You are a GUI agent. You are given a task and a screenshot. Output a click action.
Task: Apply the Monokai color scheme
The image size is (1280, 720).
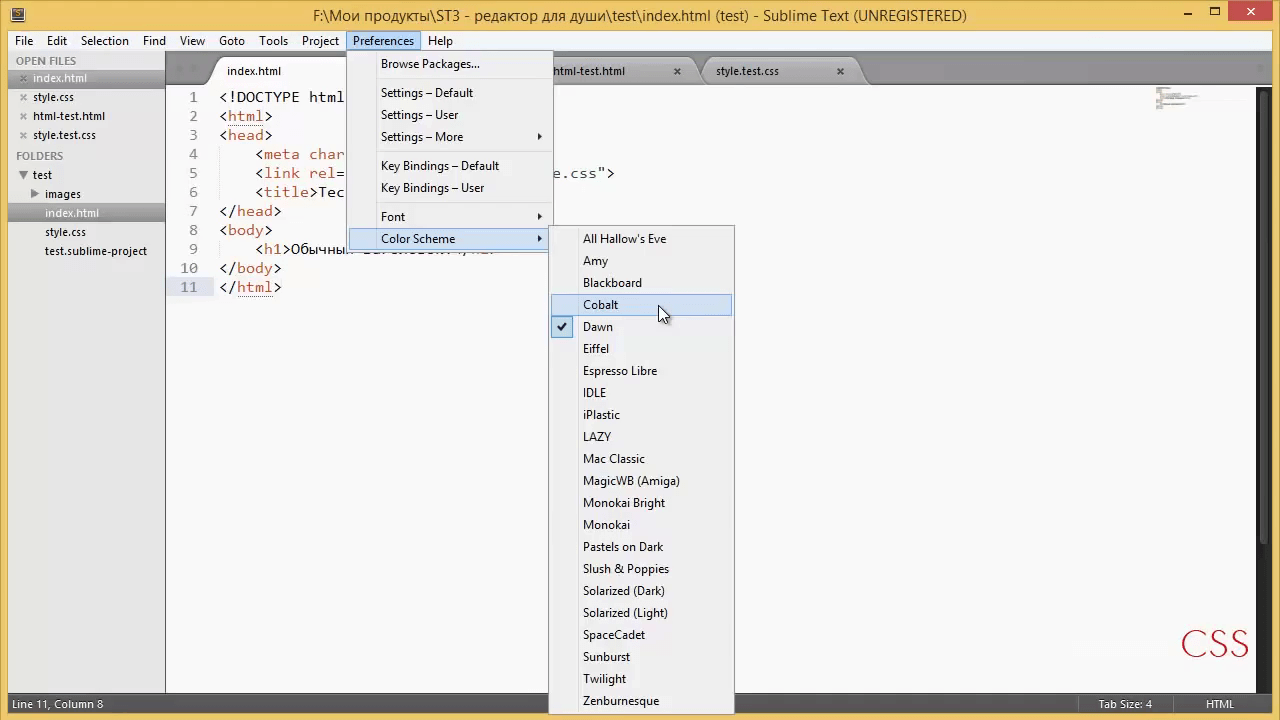[642, 525]
